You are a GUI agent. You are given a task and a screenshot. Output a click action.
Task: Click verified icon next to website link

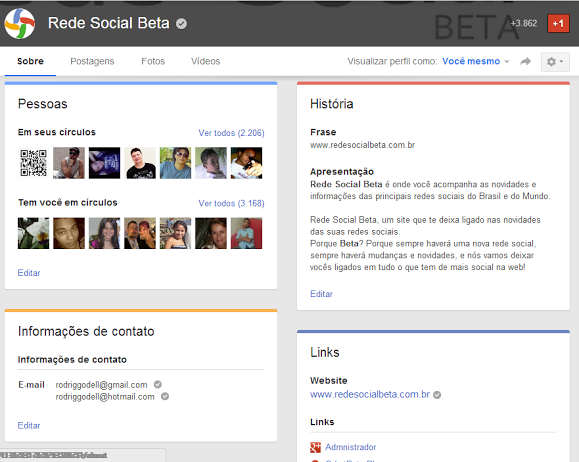point(437,395)
